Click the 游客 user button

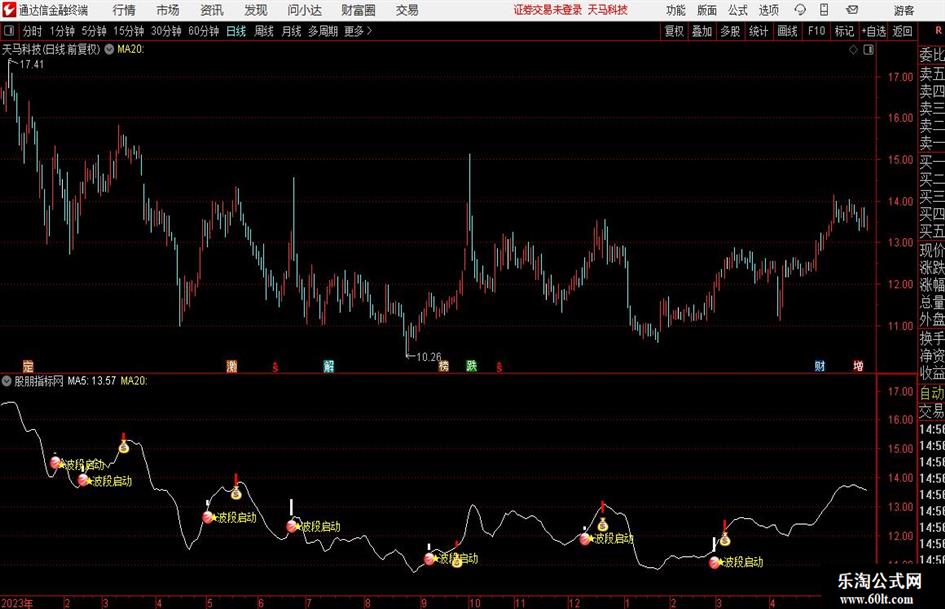coord(903,10)
